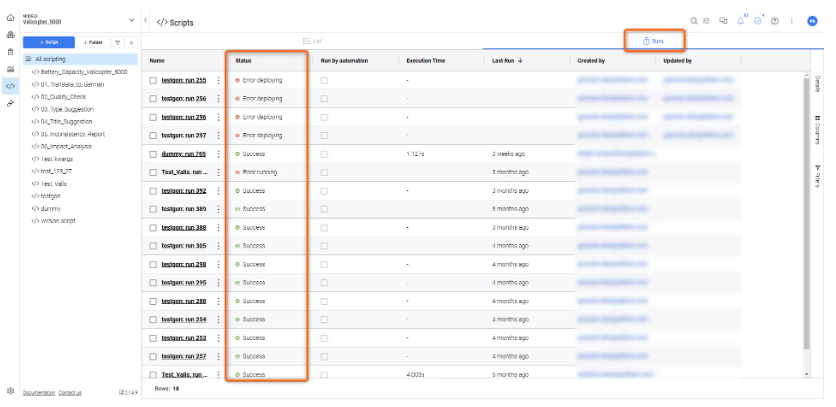The image size is (836, 407).
Task: Switch to the Runs tab
Action: point(654,41)
